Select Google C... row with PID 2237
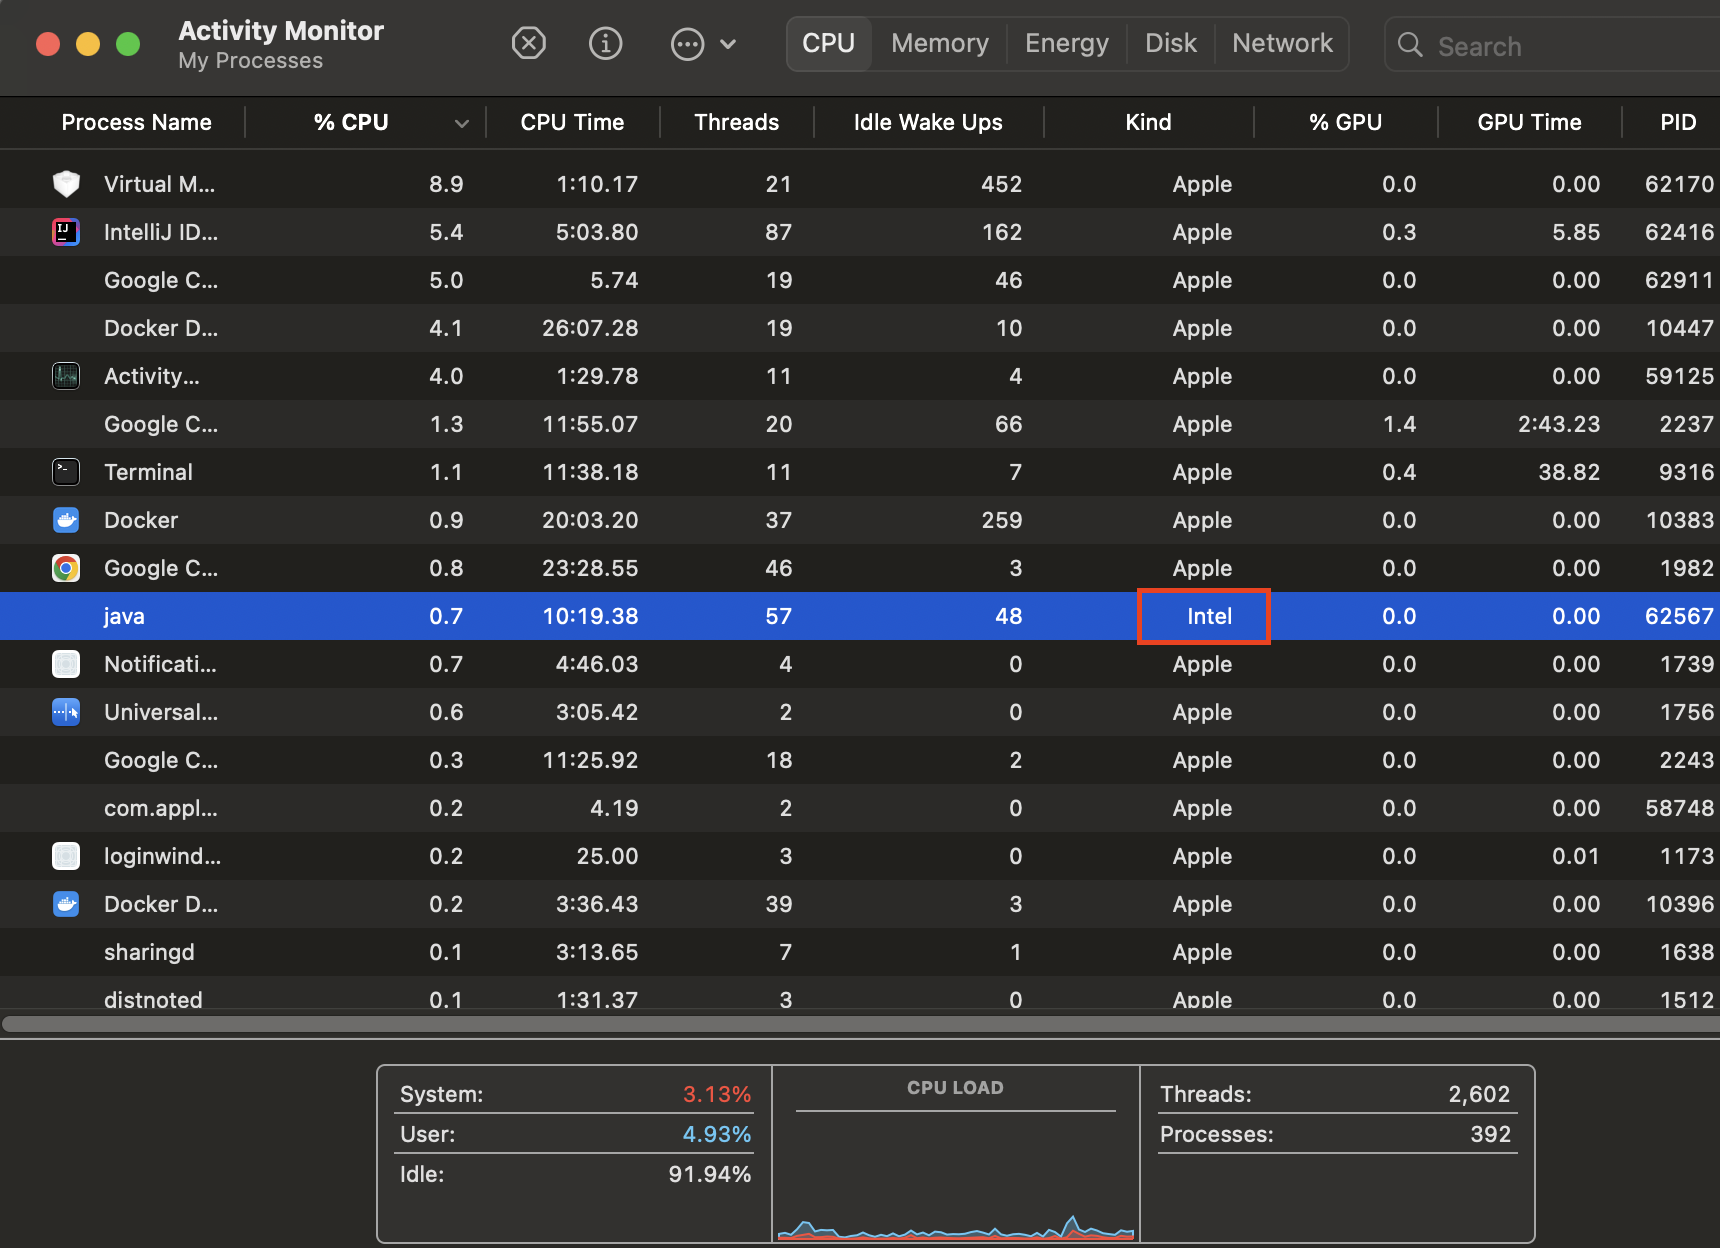Viewport: 1720px width, 1248px height. [x=860, y=424]
